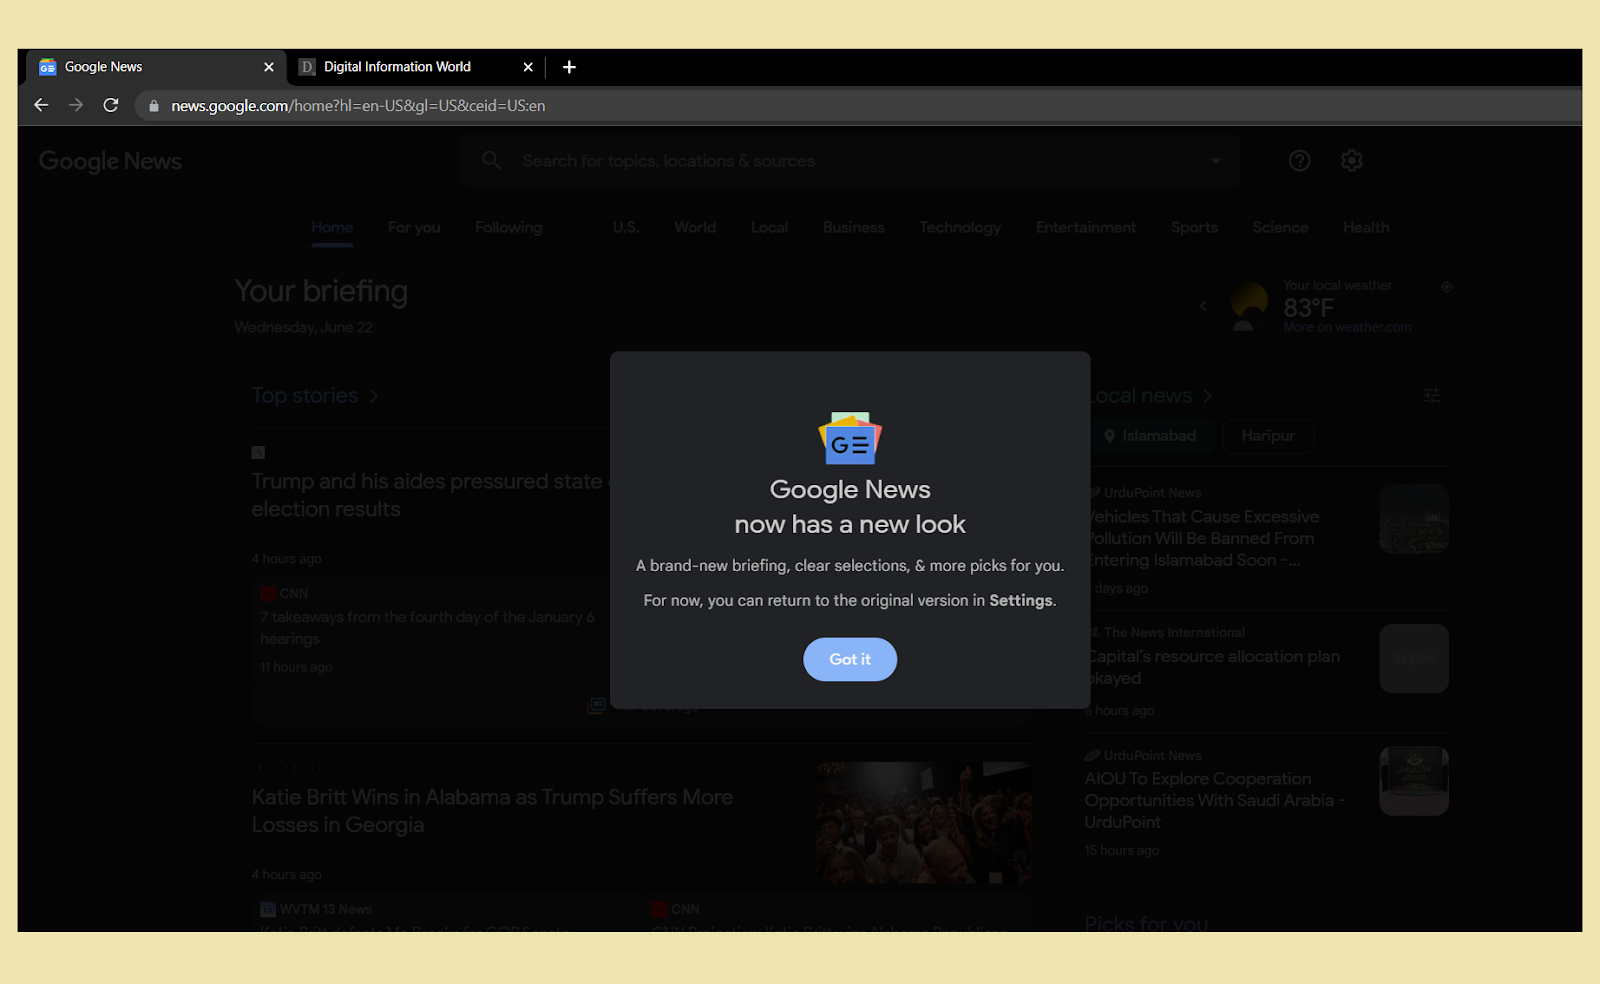Screen dimensions: 1600x984
Task: Go to the Technology section
Action: [x=960, y=228]
